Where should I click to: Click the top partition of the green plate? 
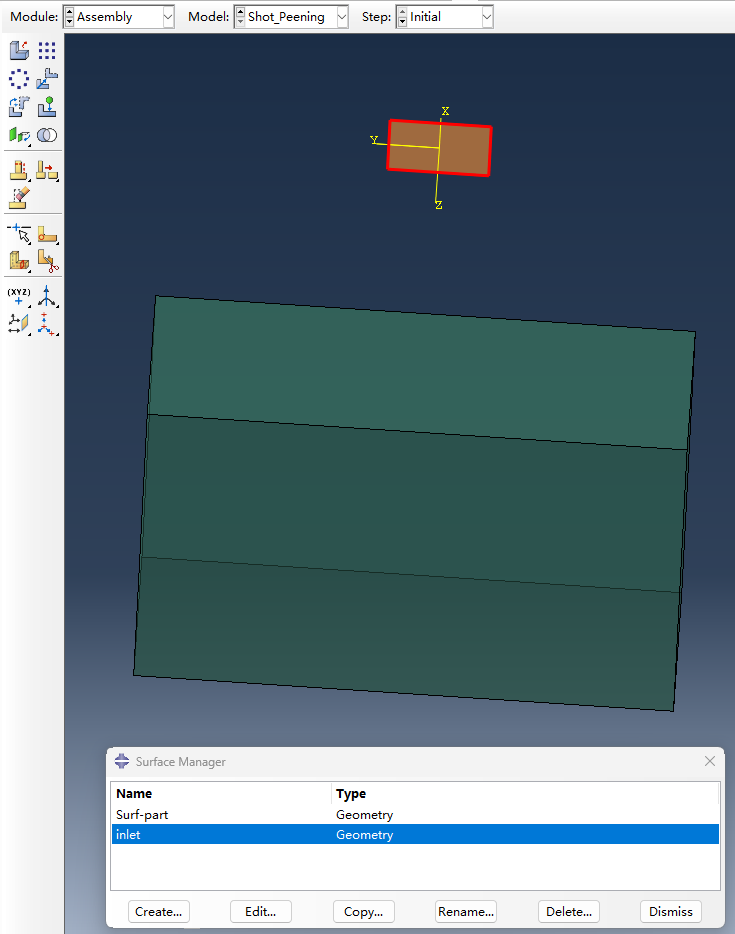click(421, 372)
